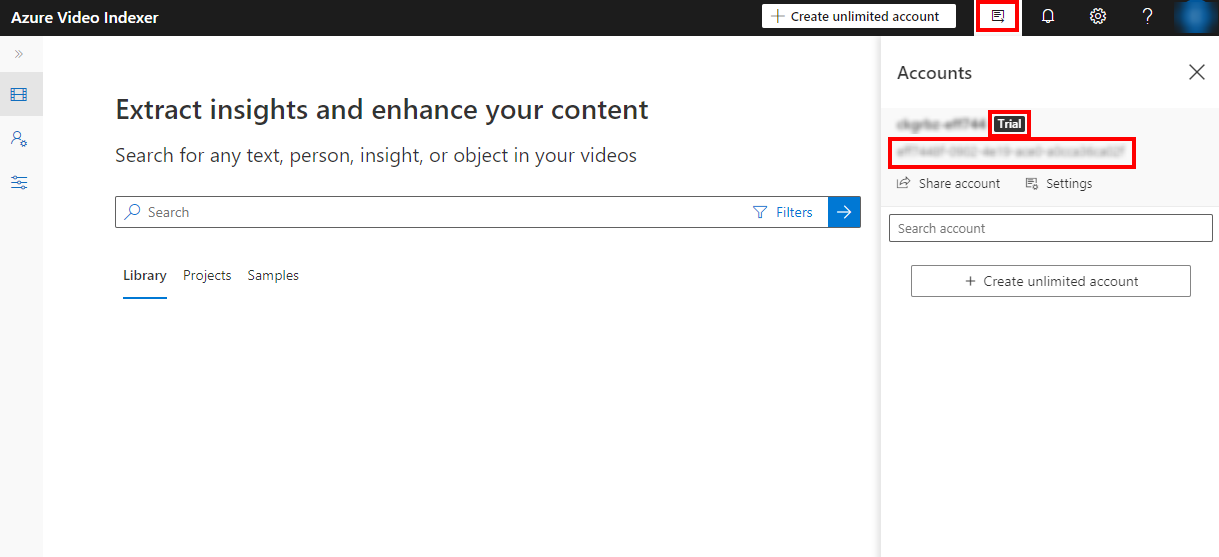This screenshot has height=557, width=1219.
Task: Click Create unlimited account in top bar
Action: pos(858,17)
